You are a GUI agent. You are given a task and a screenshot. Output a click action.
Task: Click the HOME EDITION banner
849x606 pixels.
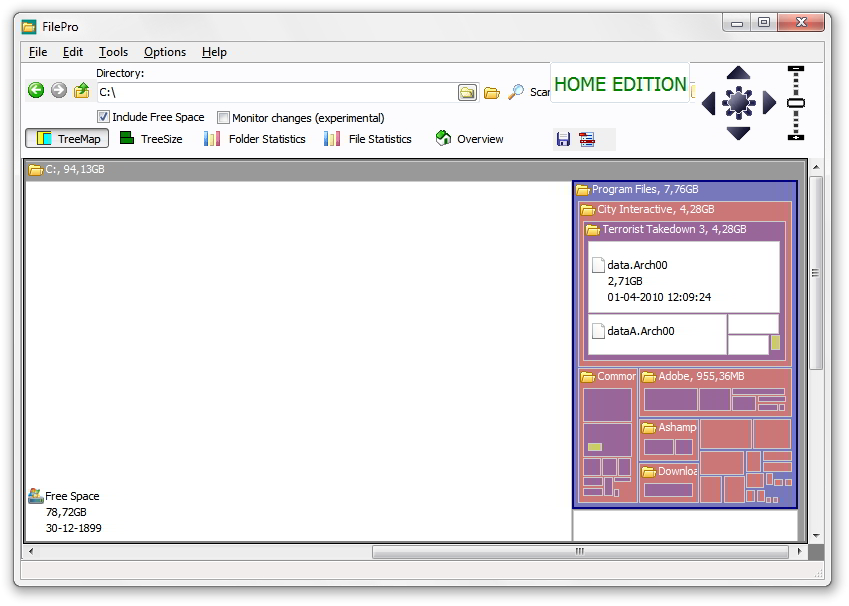(620, 84)
